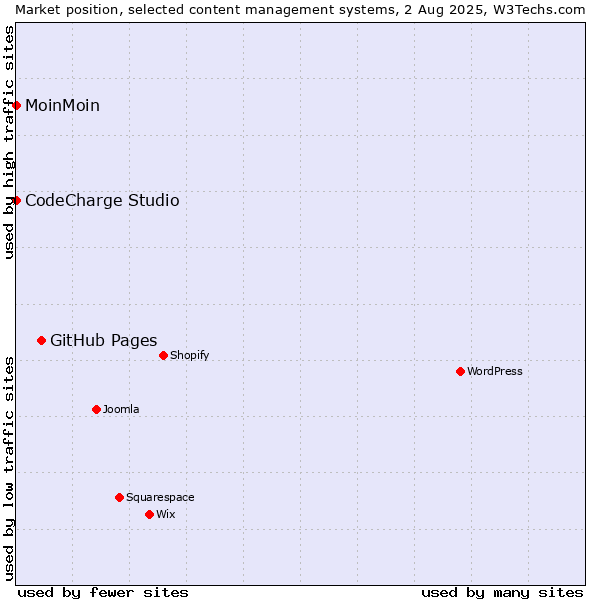The height and width of the screenshot is (600, 600).
Task: Click the Squarespace red data point
Action: click(119, 497)
